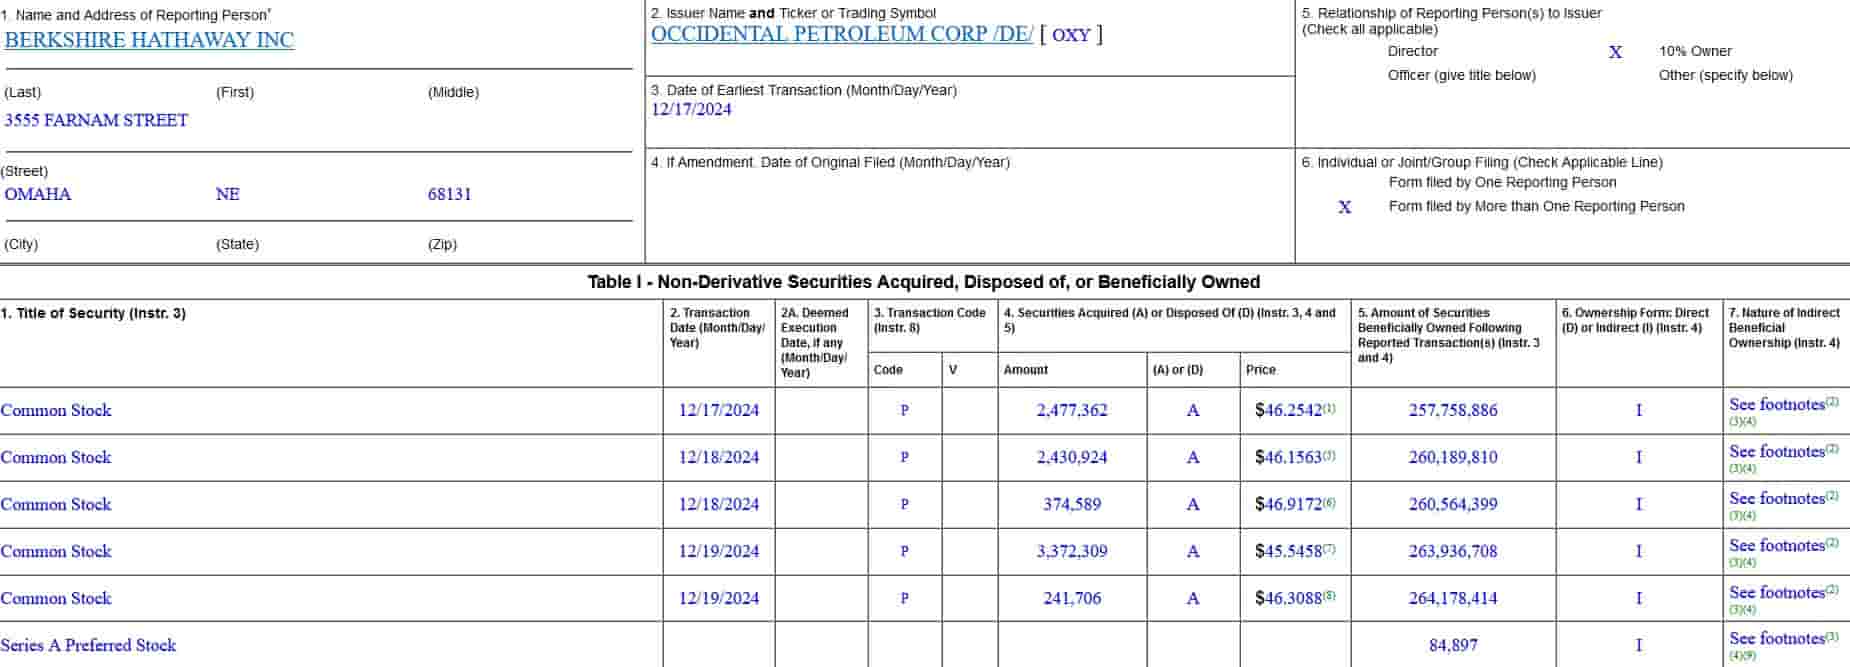Click the 10% Owner checked box
Image resolution: width=1850 pixels, height=667 pixels.
[x=1615, y=52]
